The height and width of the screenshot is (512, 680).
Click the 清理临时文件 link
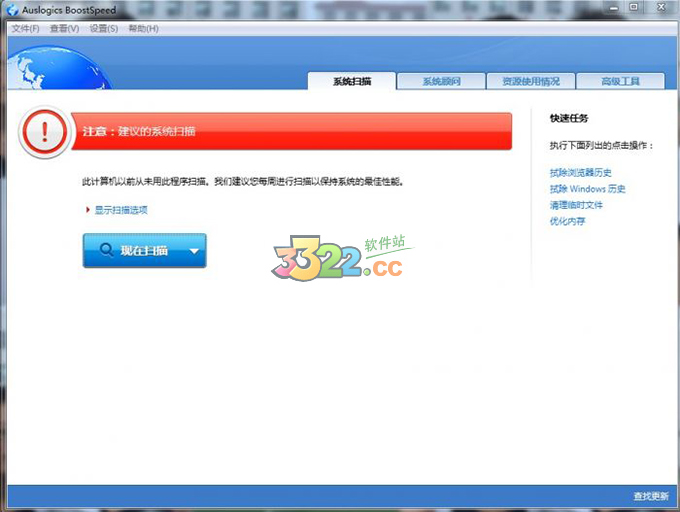(x=576, y=205)
